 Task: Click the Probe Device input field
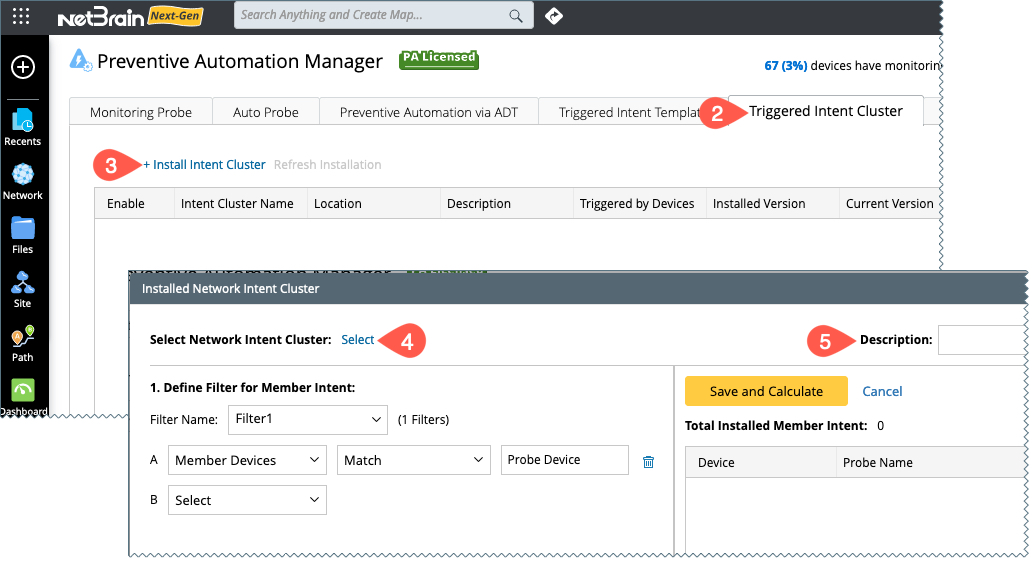coord(564,460)
